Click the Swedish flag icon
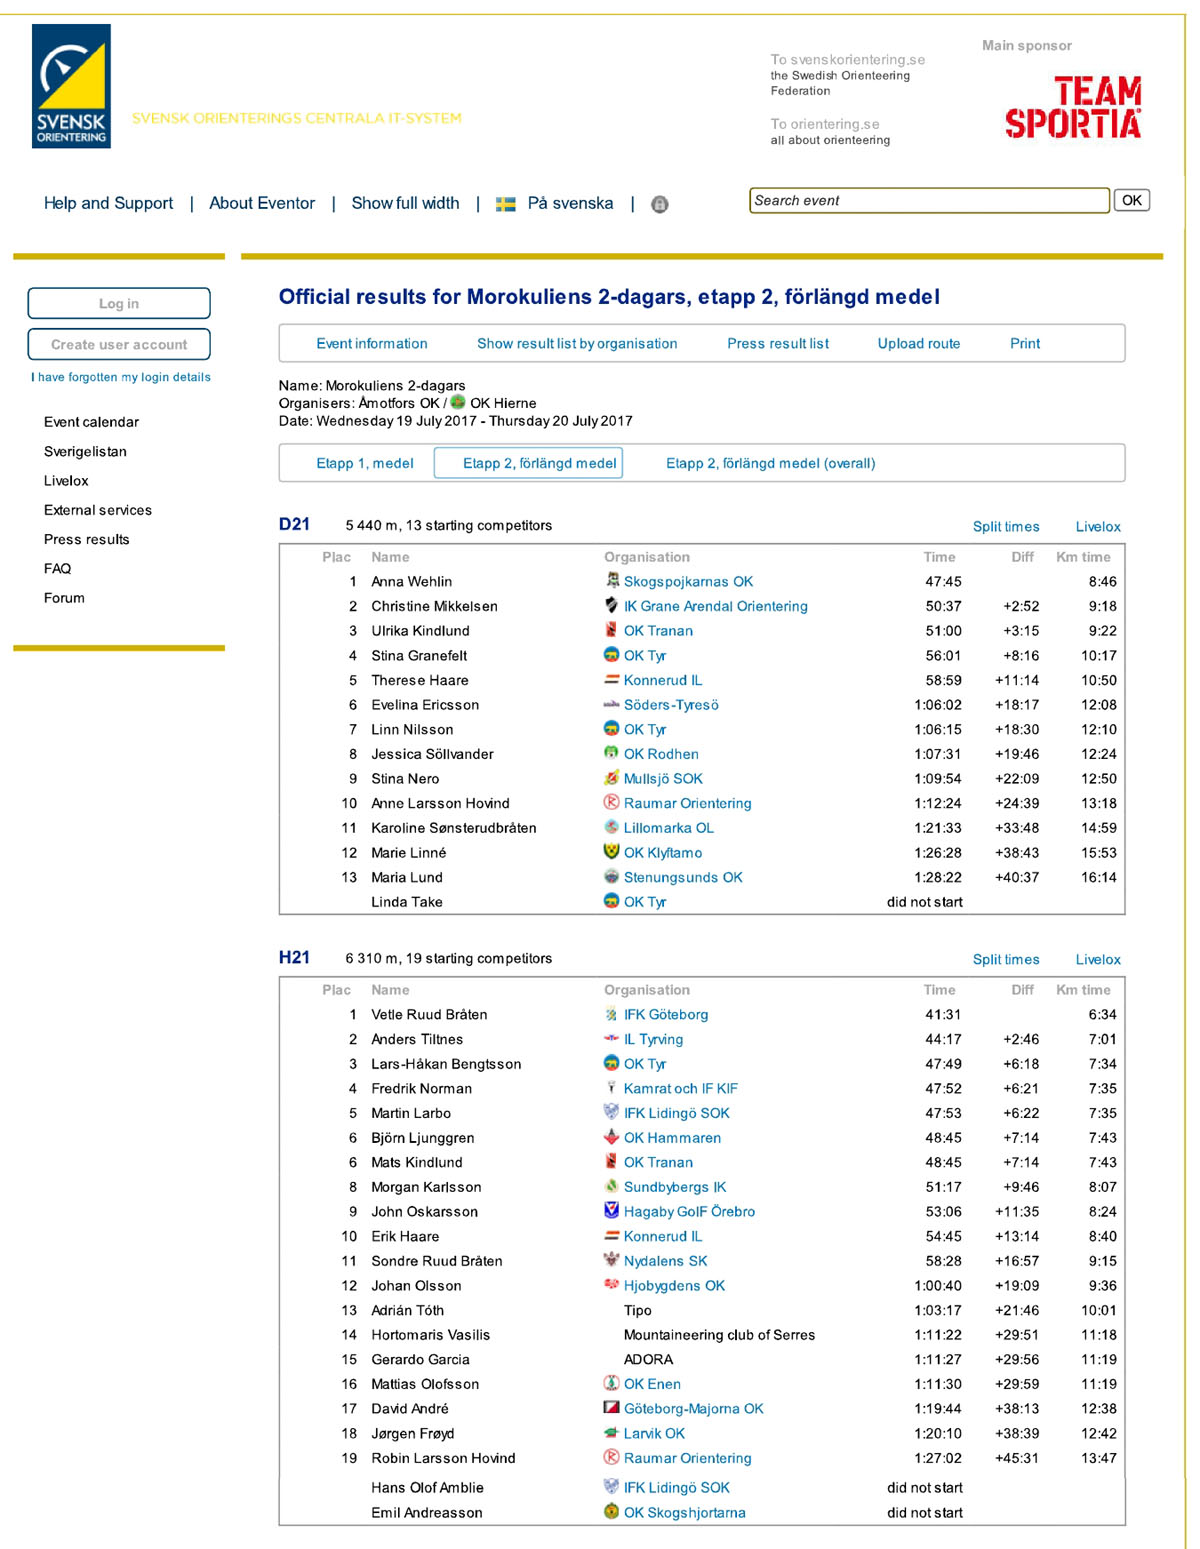Image resolution: width=1200 pixels, height=1549 pixels. pyautogui.click(x=506, y=204)
